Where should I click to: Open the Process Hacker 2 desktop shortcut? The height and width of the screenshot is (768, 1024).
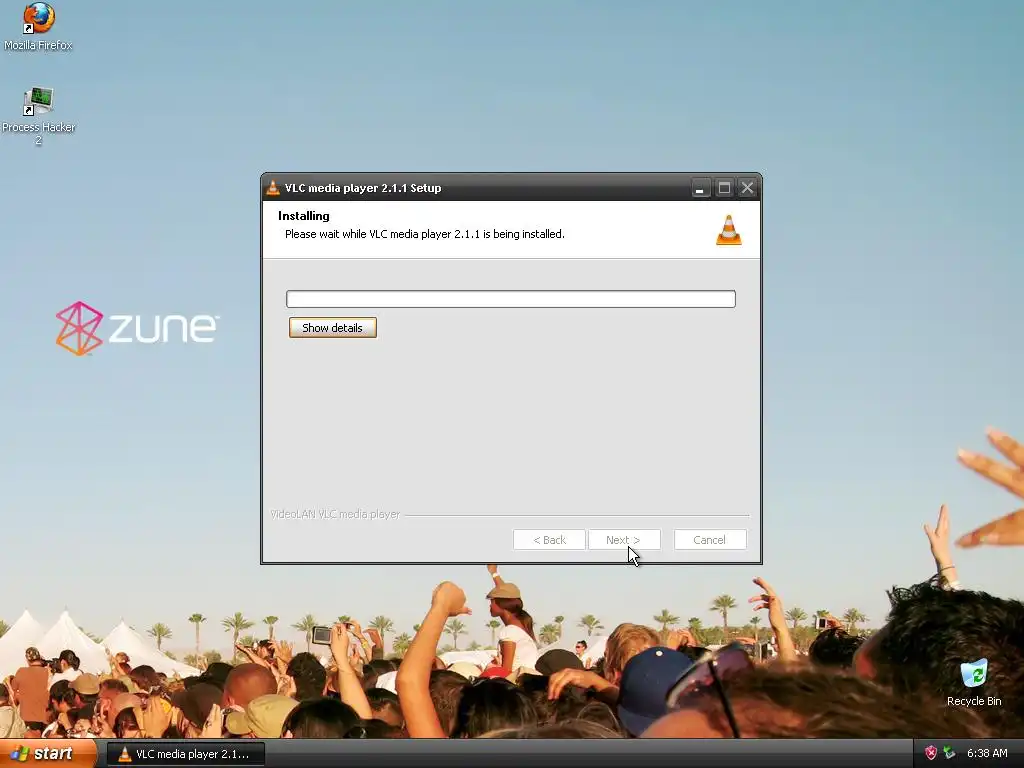[x=38, y=116]
